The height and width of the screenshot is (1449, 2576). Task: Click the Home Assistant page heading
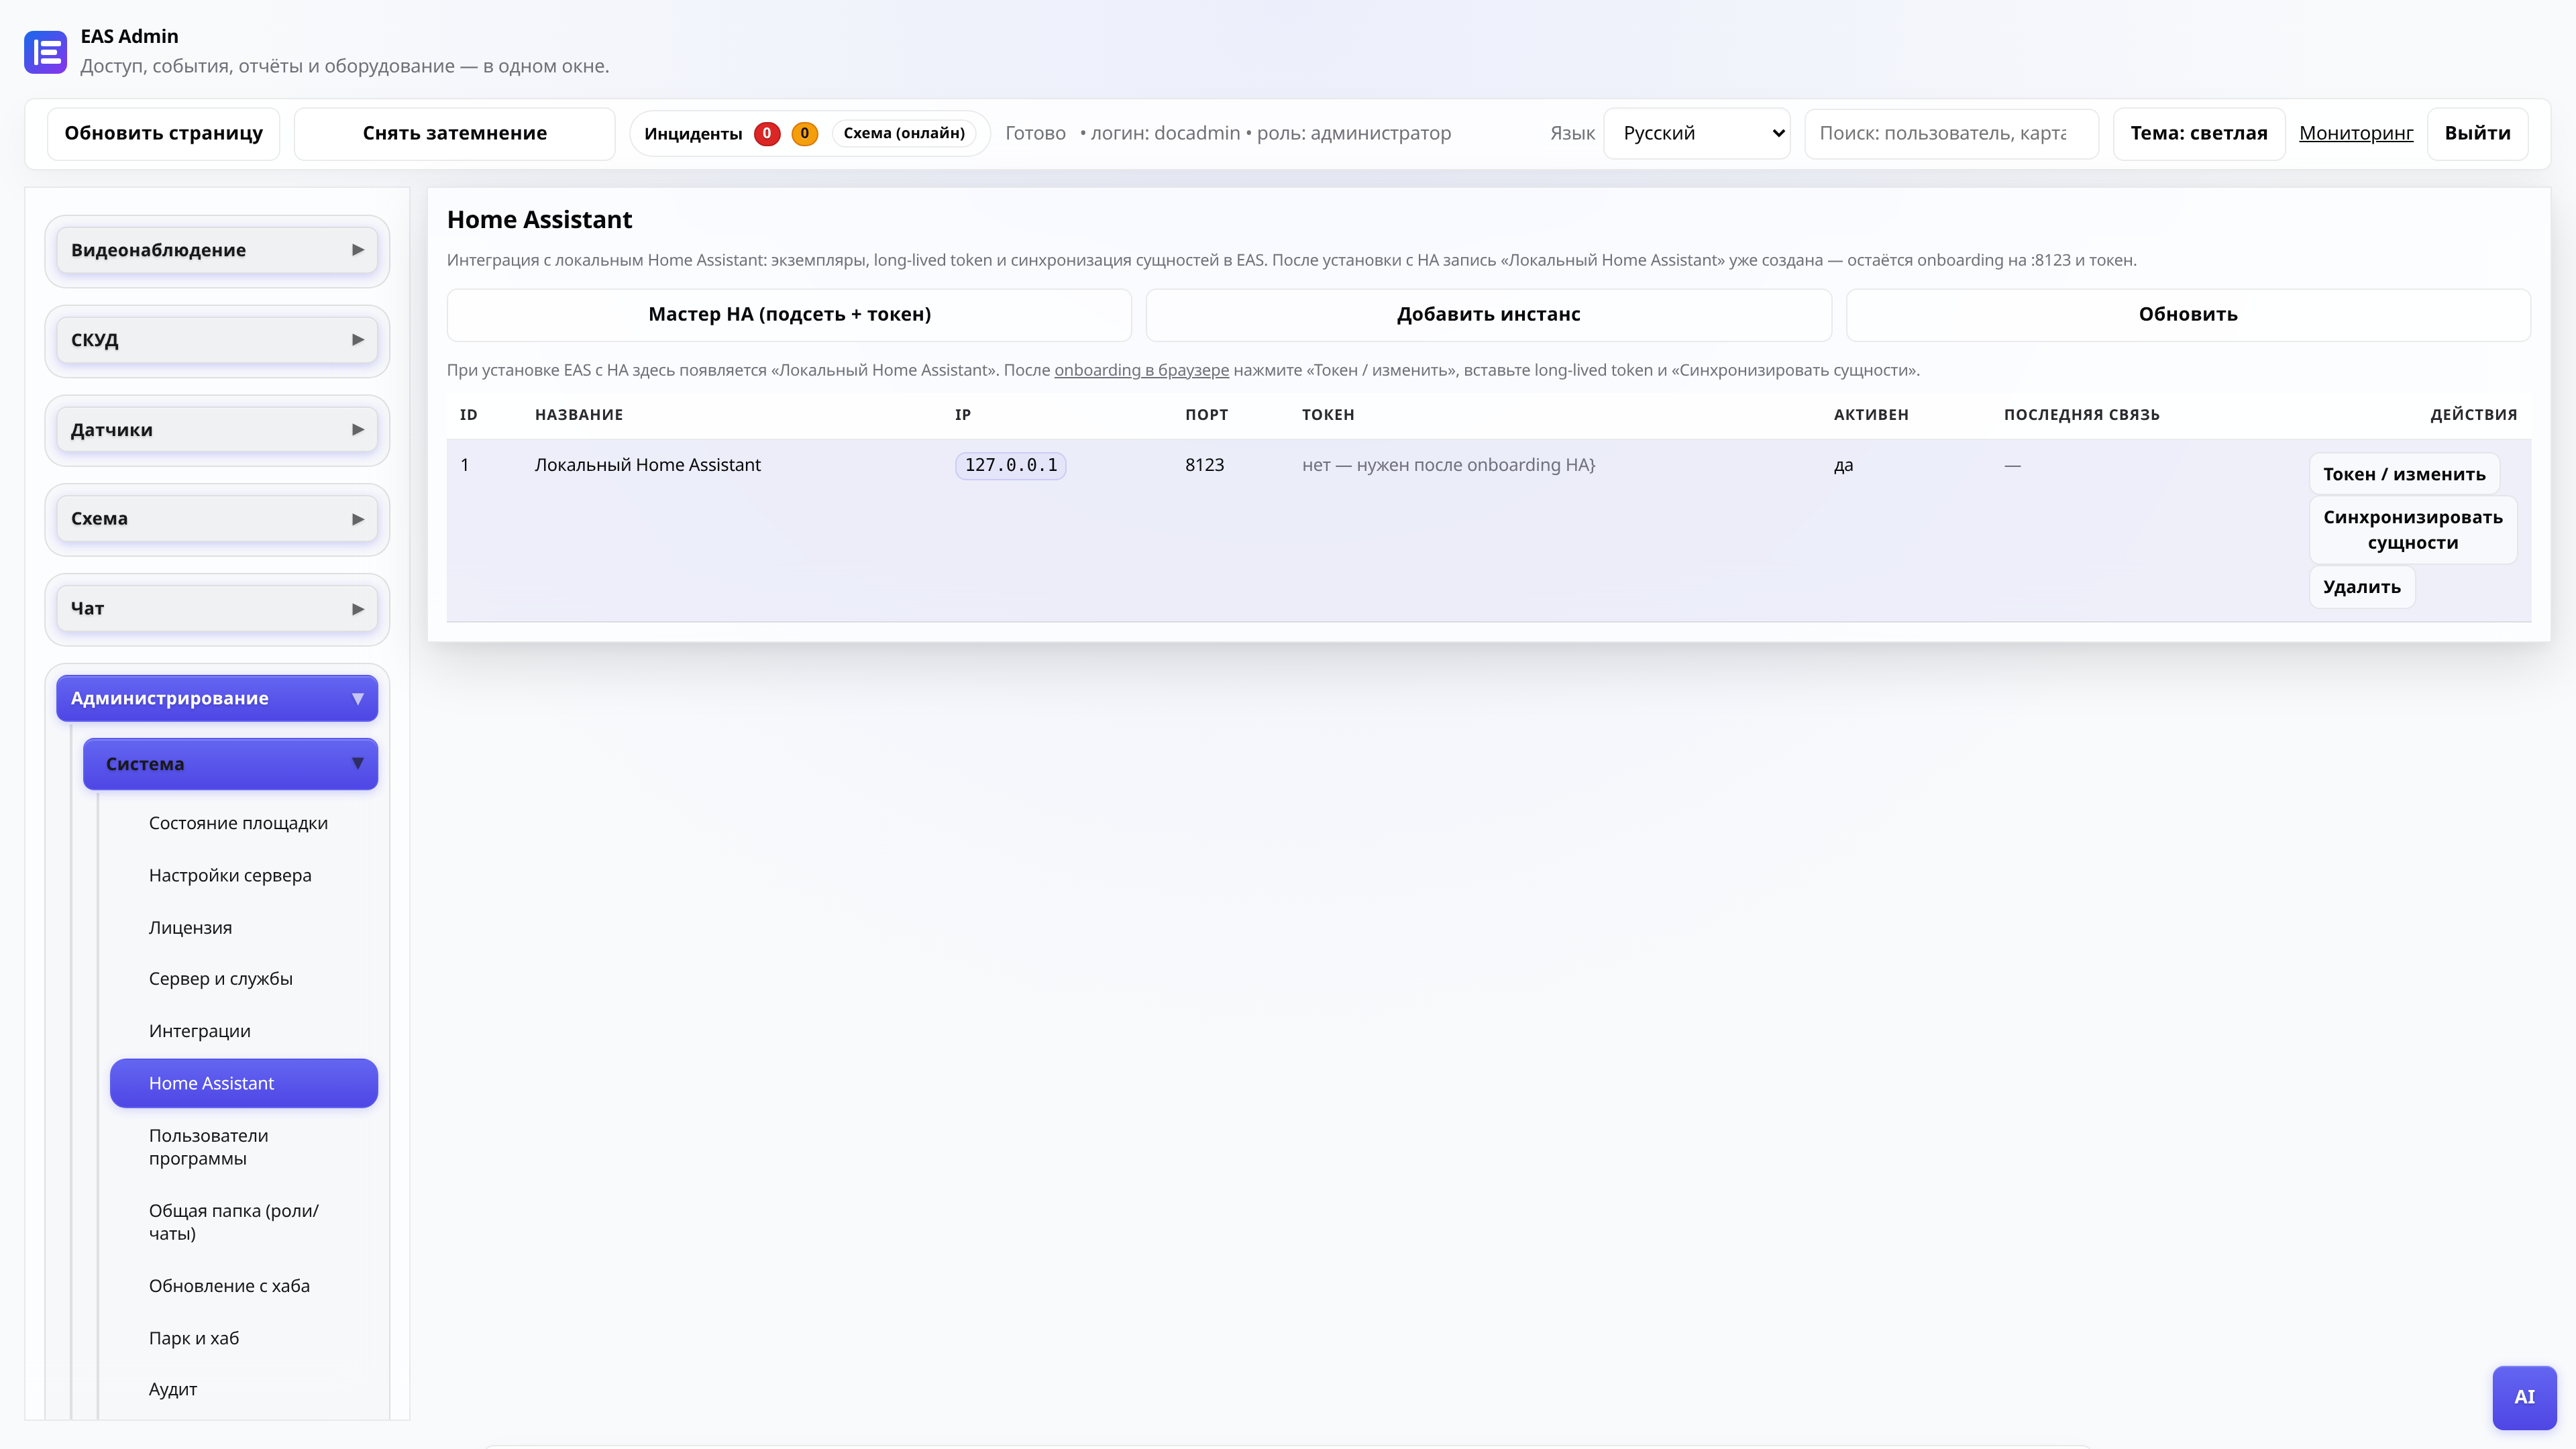point(539,220)
